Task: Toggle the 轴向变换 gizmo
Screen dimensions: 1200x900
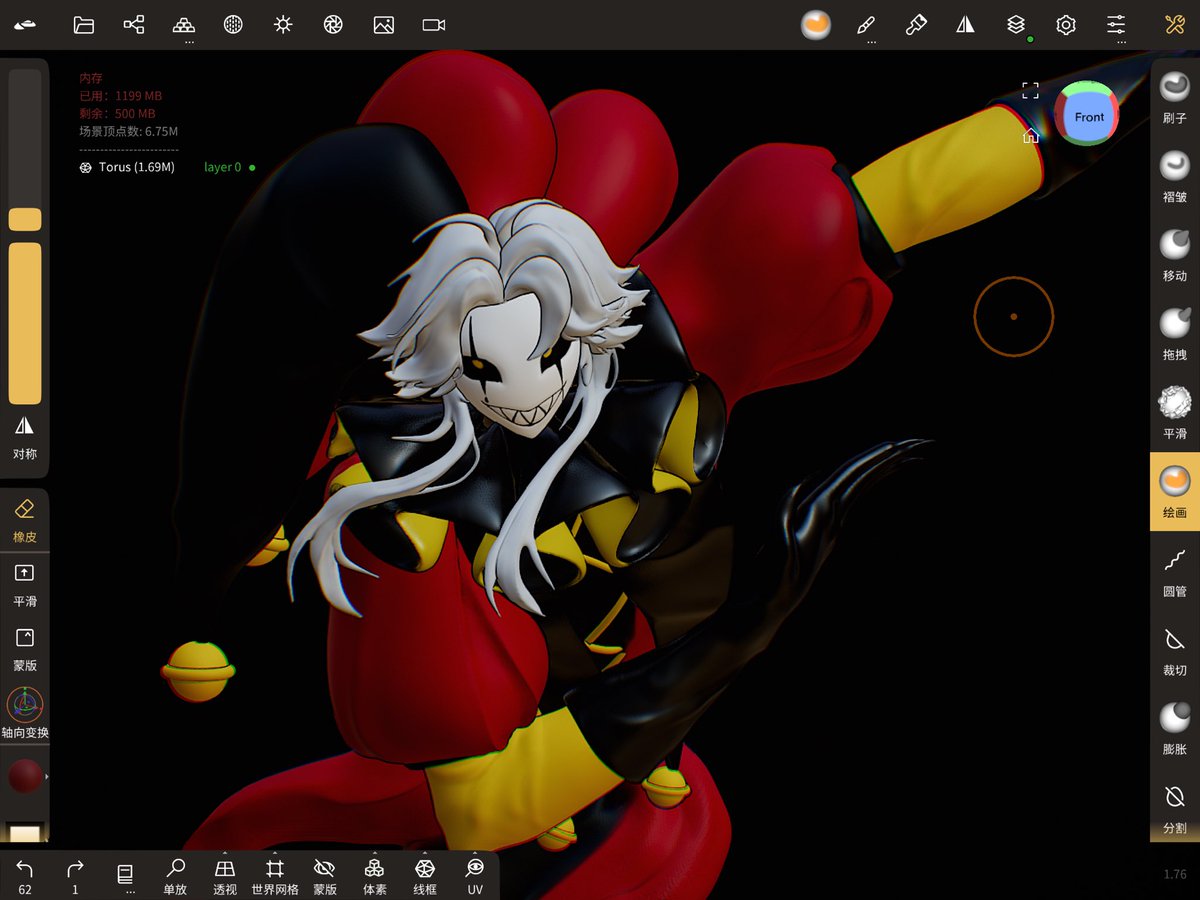Action: click(25, 713)
